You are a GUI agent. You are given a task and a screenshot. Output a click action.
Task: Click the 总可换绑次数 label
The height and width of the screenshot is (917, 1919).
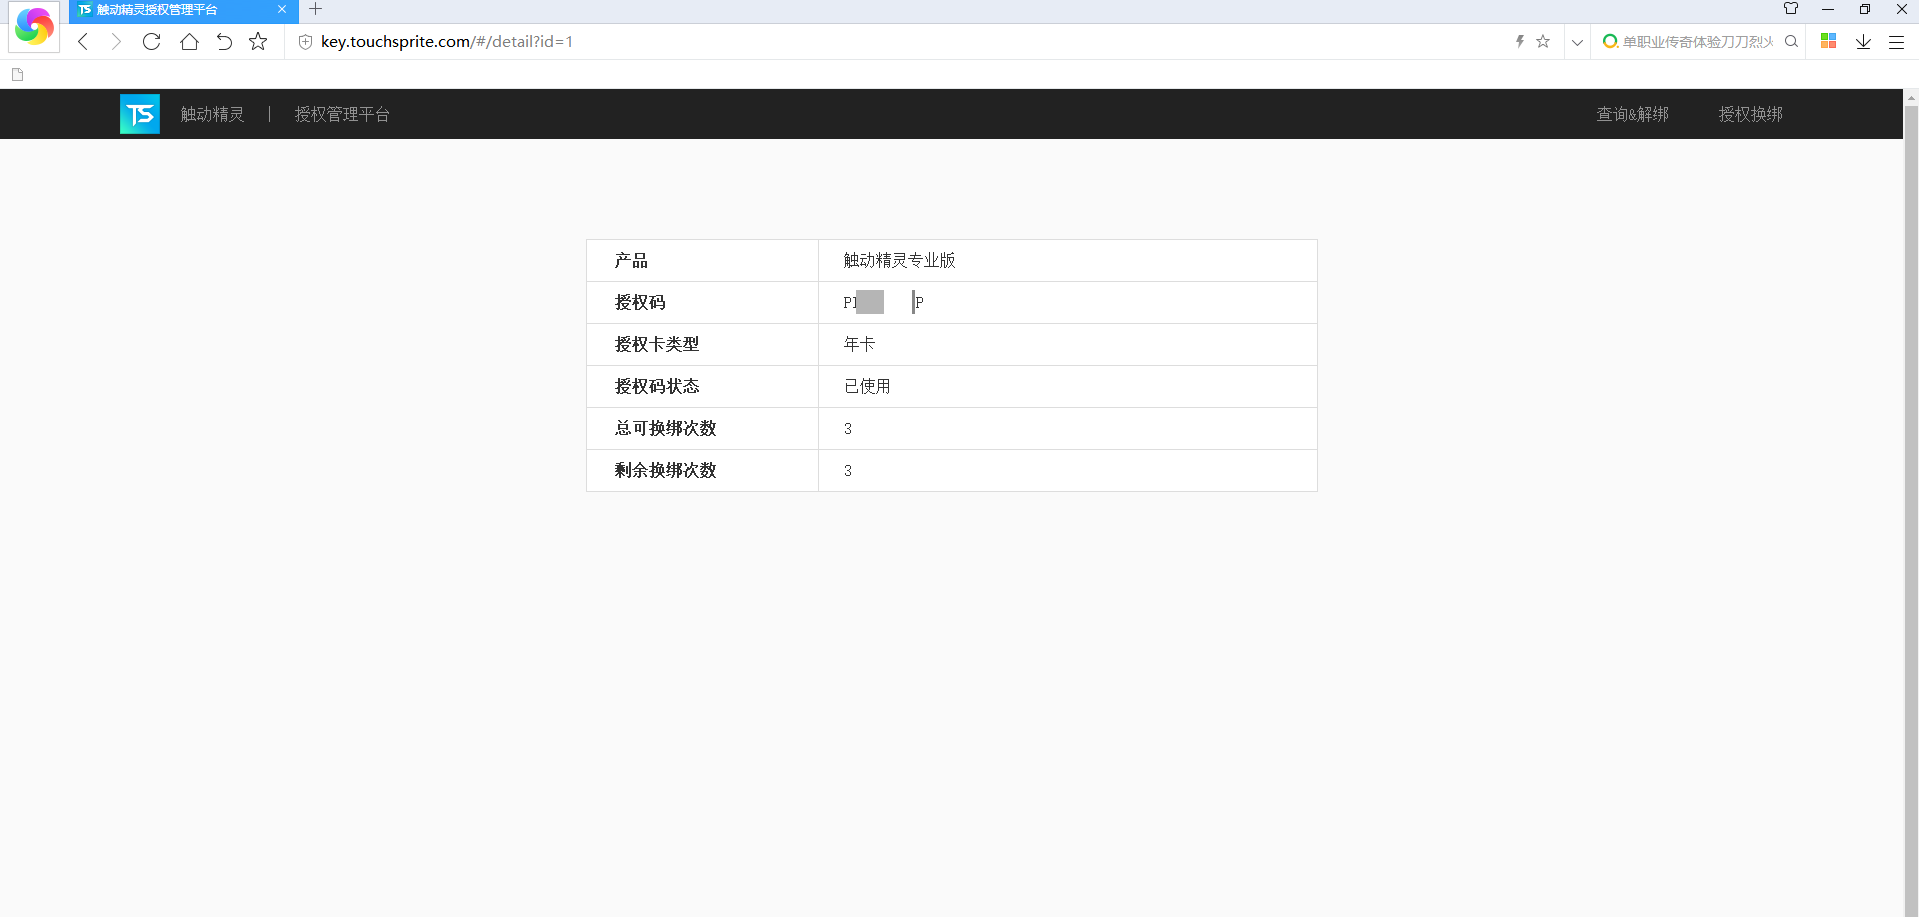[665, 428]
